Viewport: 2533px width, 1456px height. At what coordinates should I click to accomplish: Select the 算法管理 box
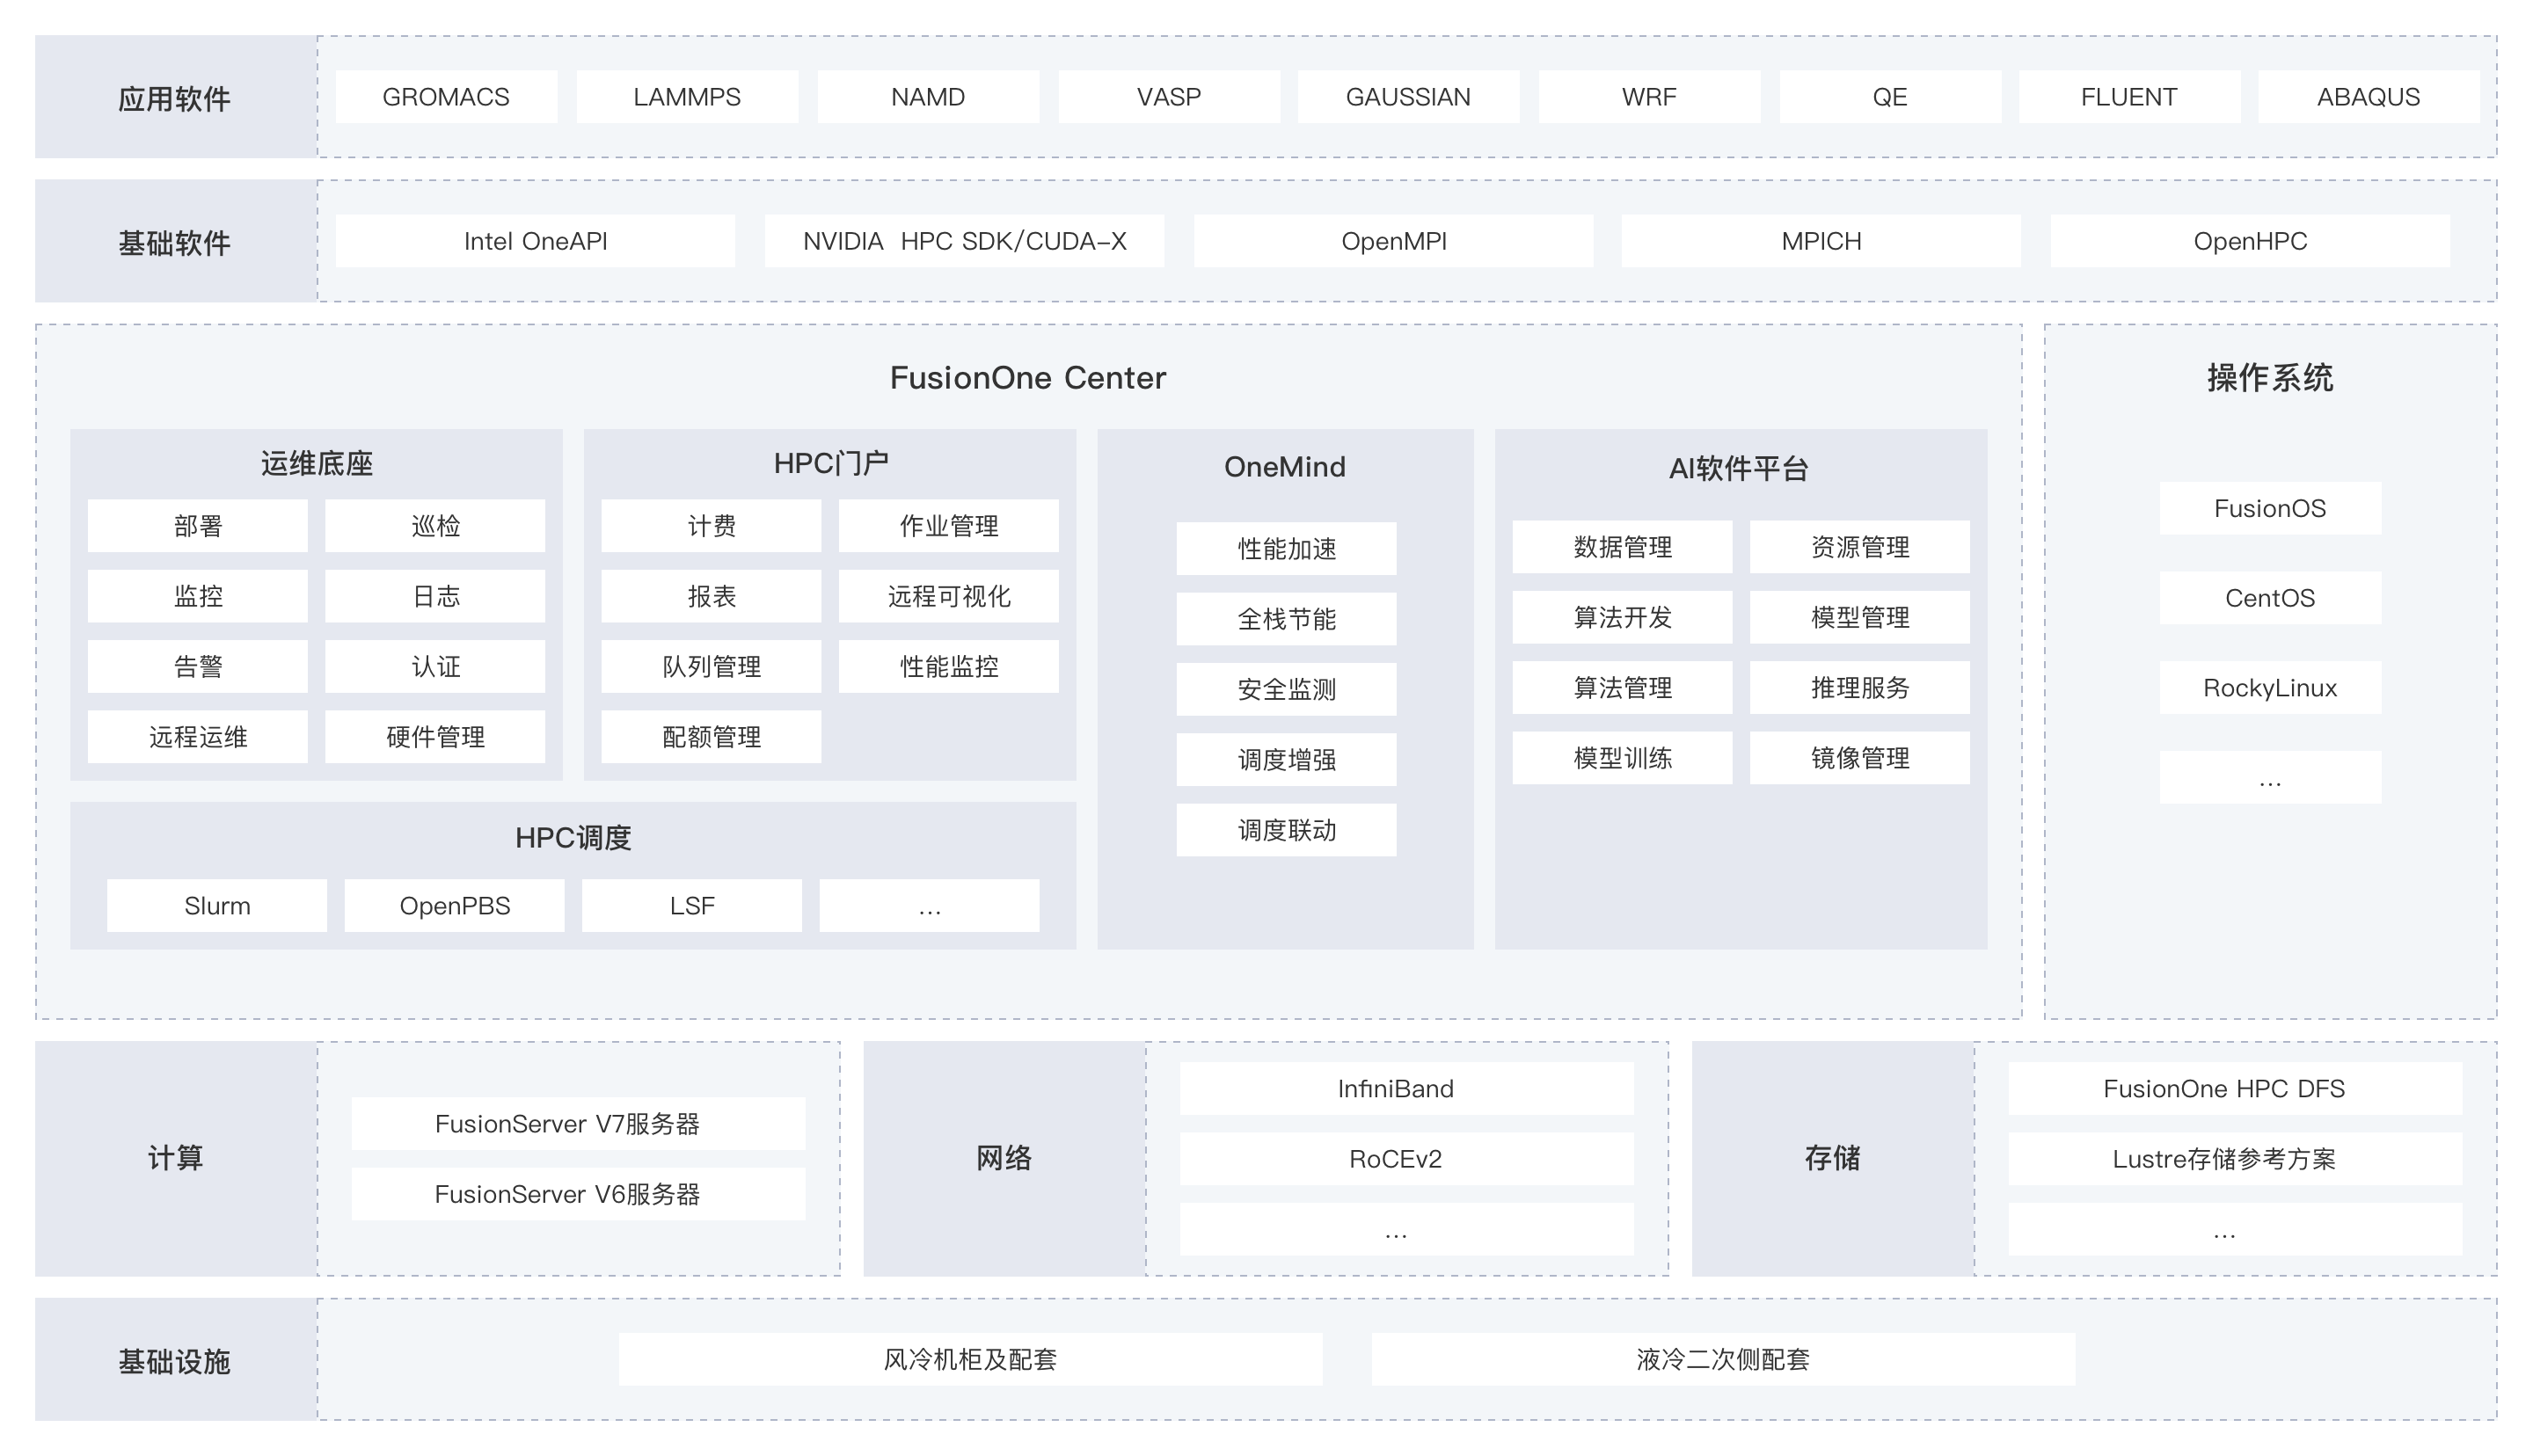pos(1622,688)
